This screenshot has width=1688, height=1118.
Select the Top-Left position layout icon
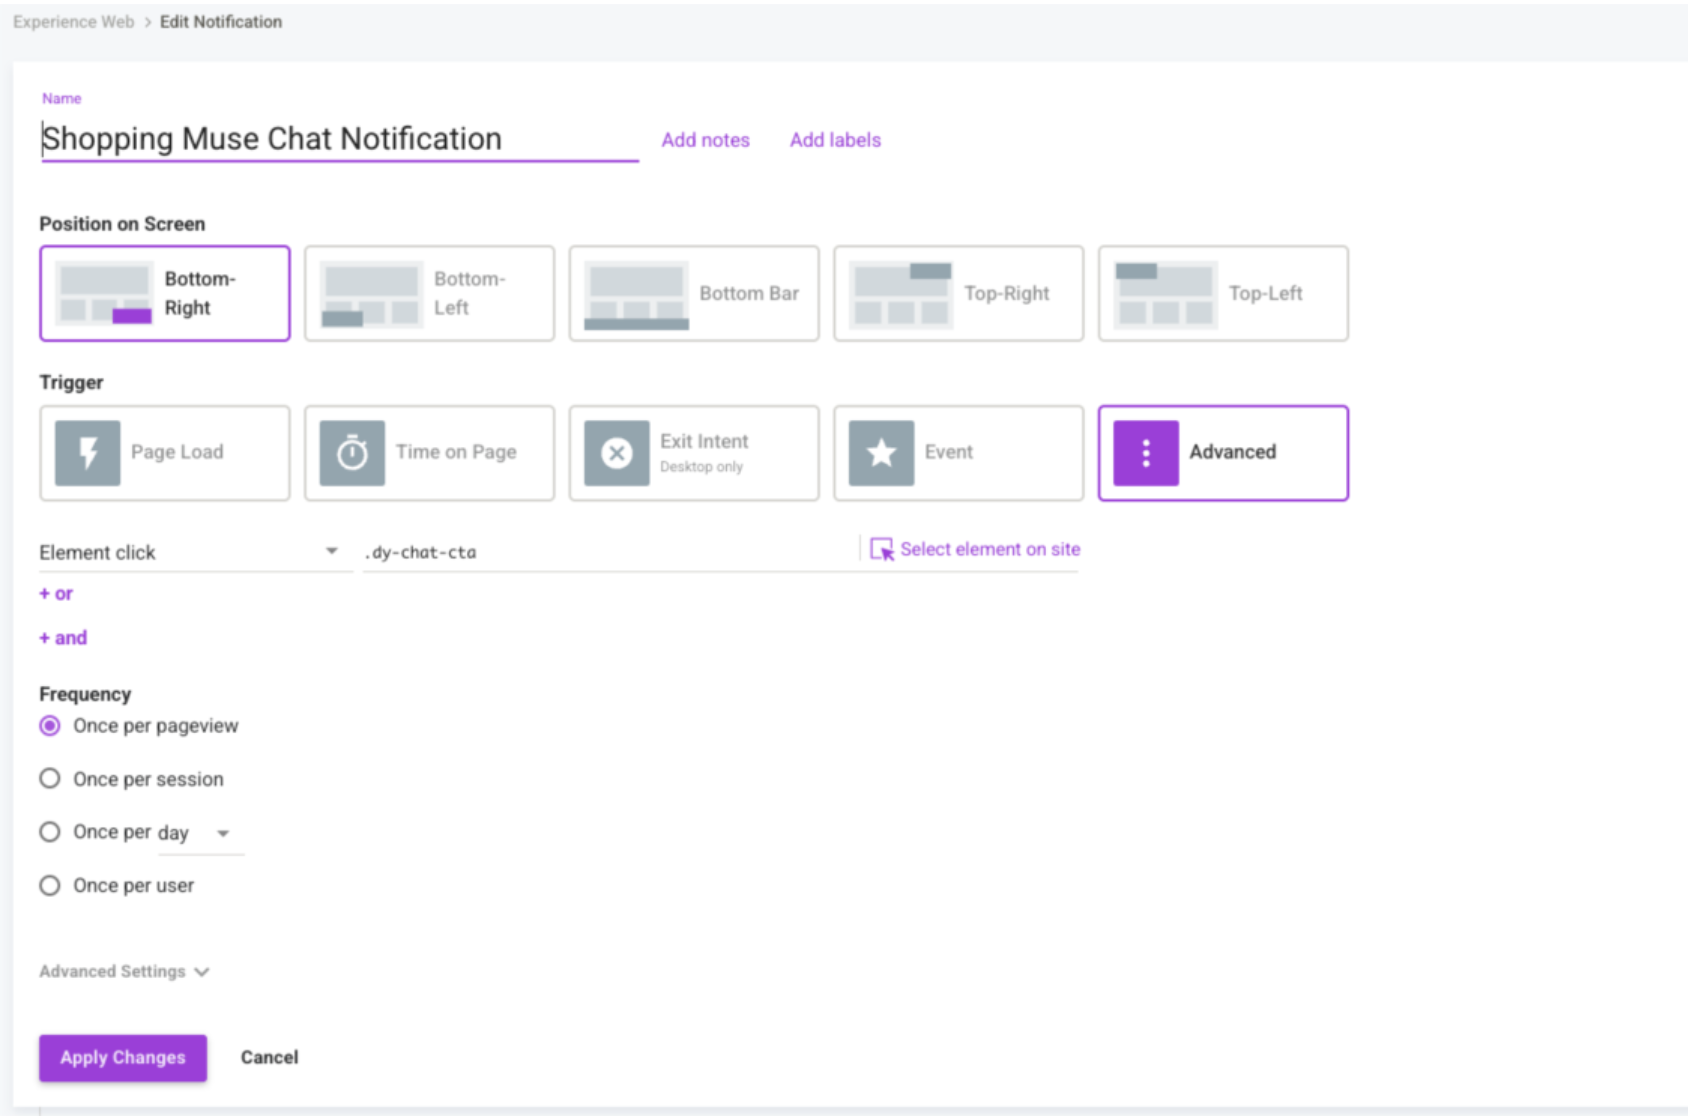(x=1165, y=294)
